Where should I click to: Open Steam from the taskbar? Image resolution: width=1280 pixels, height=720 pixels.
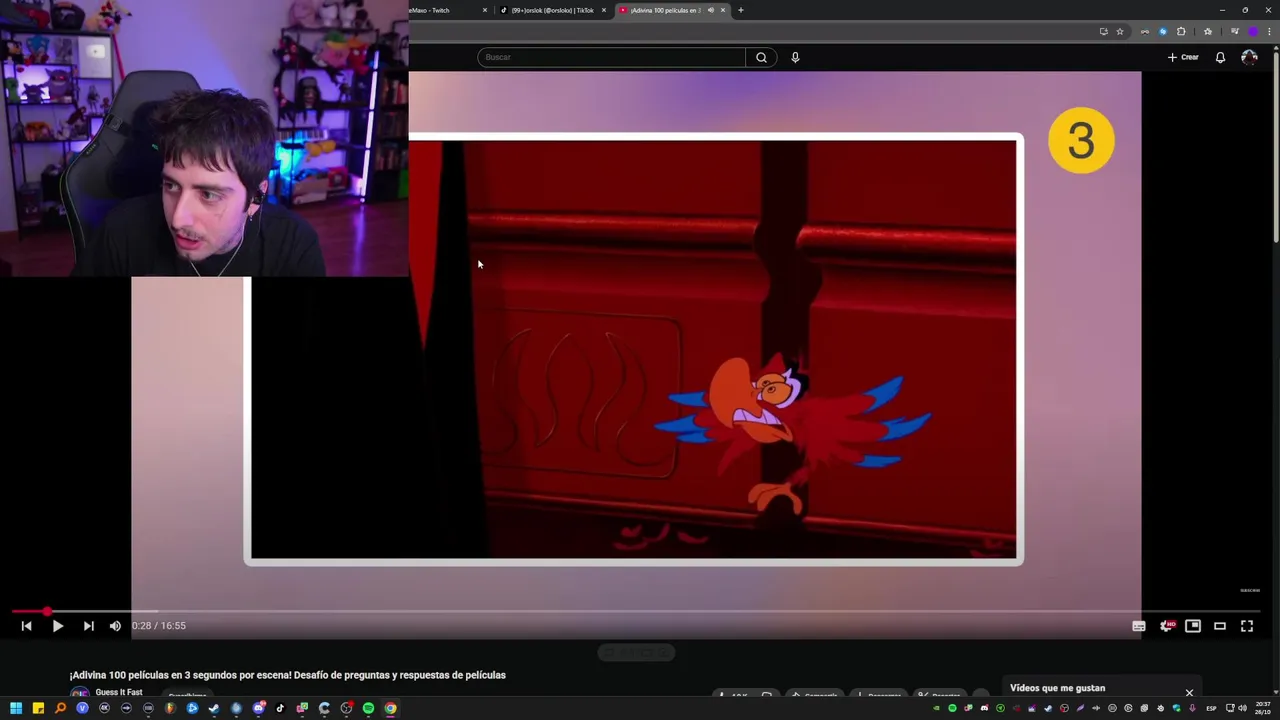pyautogui.click(x=214, y=708)
